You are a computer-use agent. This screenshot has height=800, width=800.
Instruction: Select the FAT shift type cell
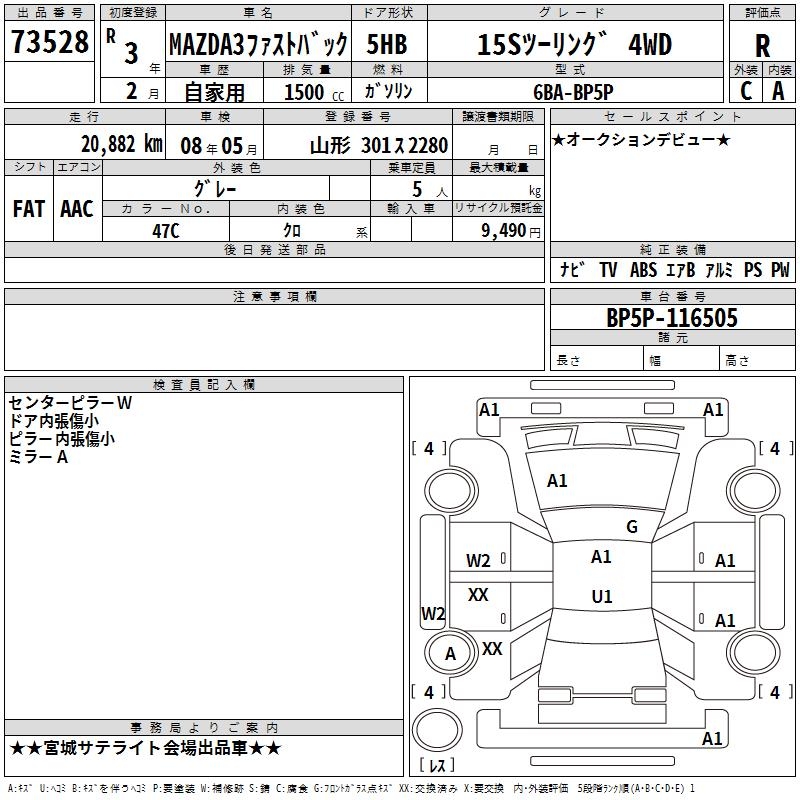click(x=29, y=208)
